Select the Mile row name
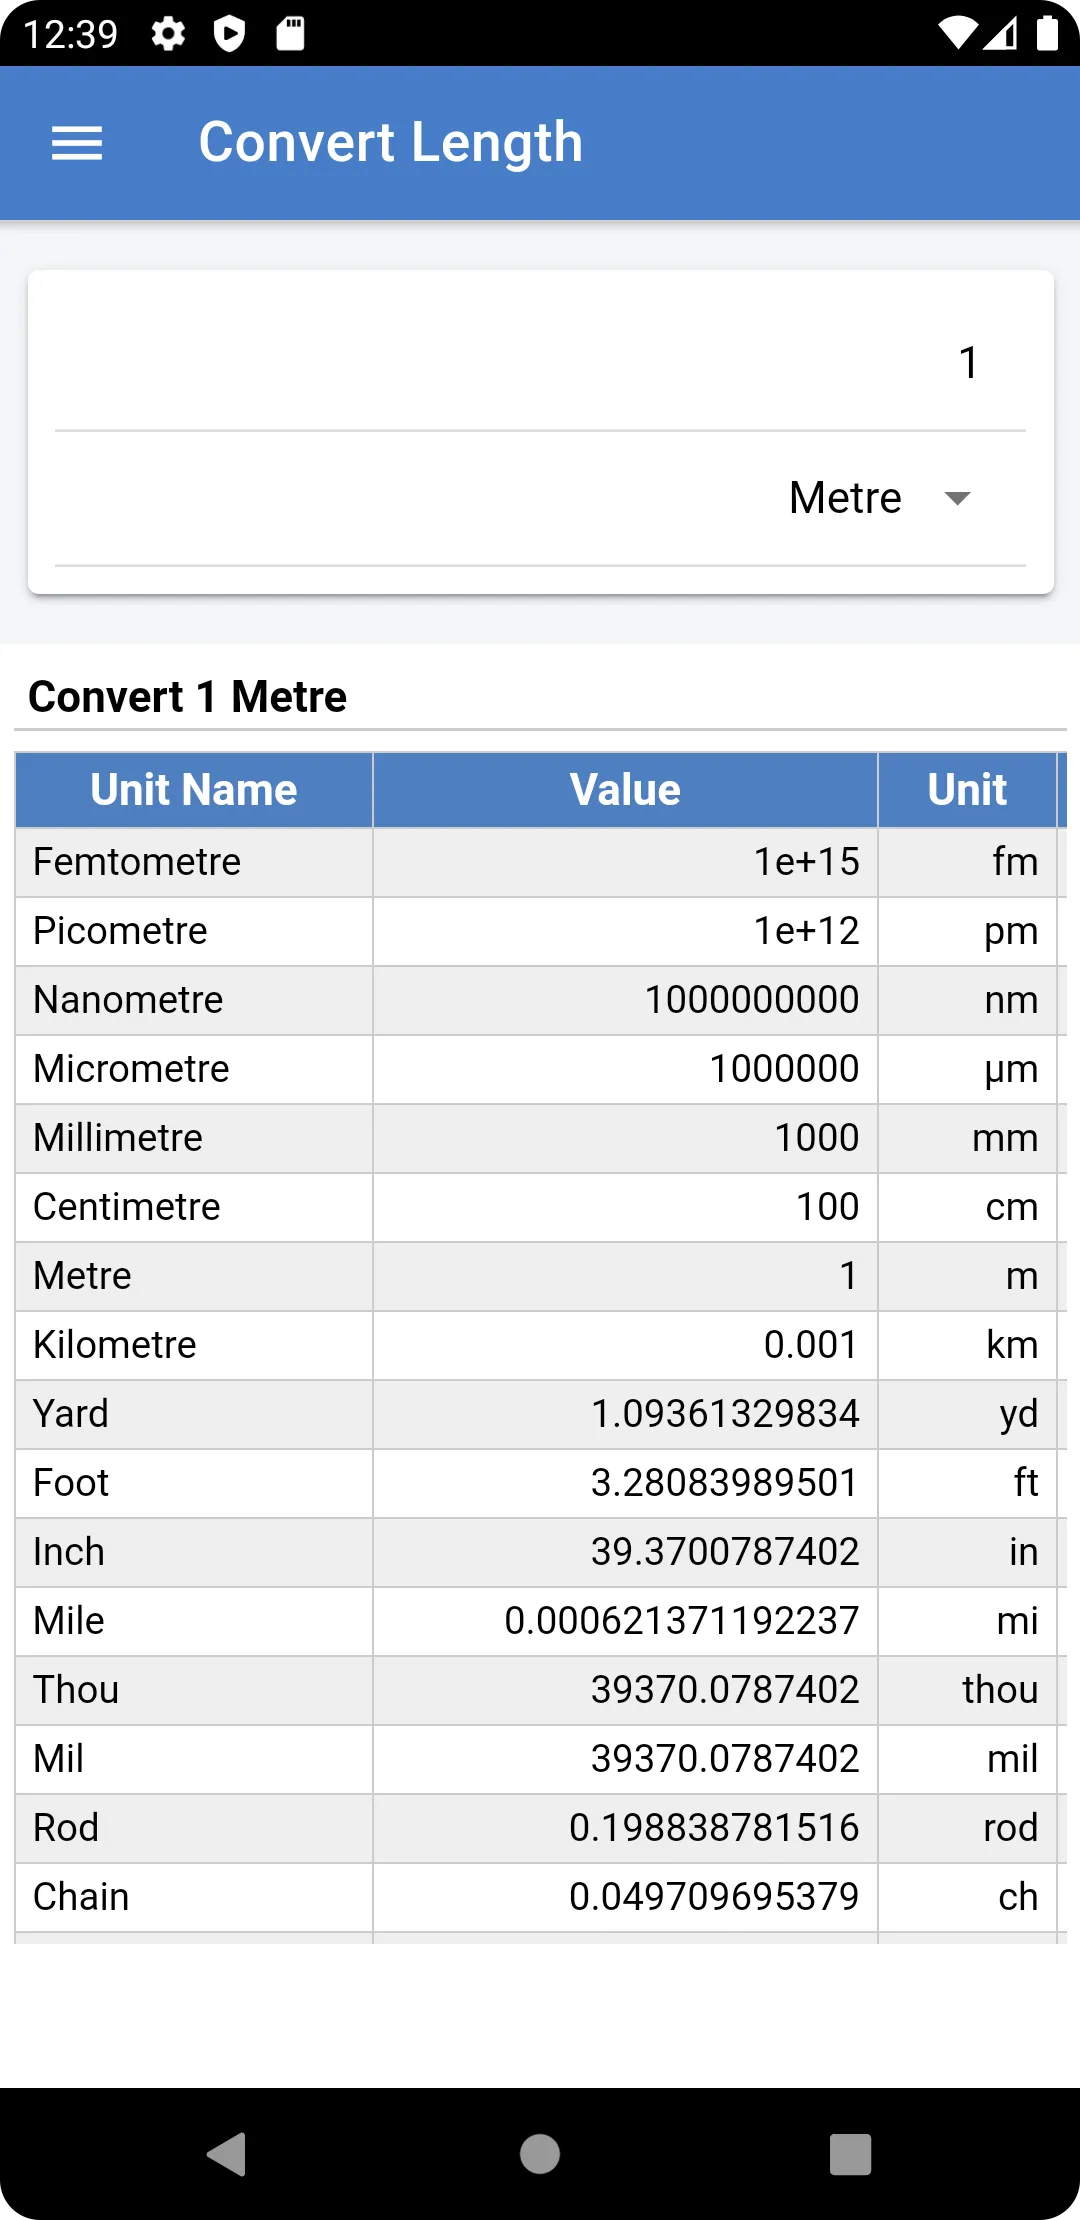This screenshot has width=1080, height=2220. [x=69, y=1621]
